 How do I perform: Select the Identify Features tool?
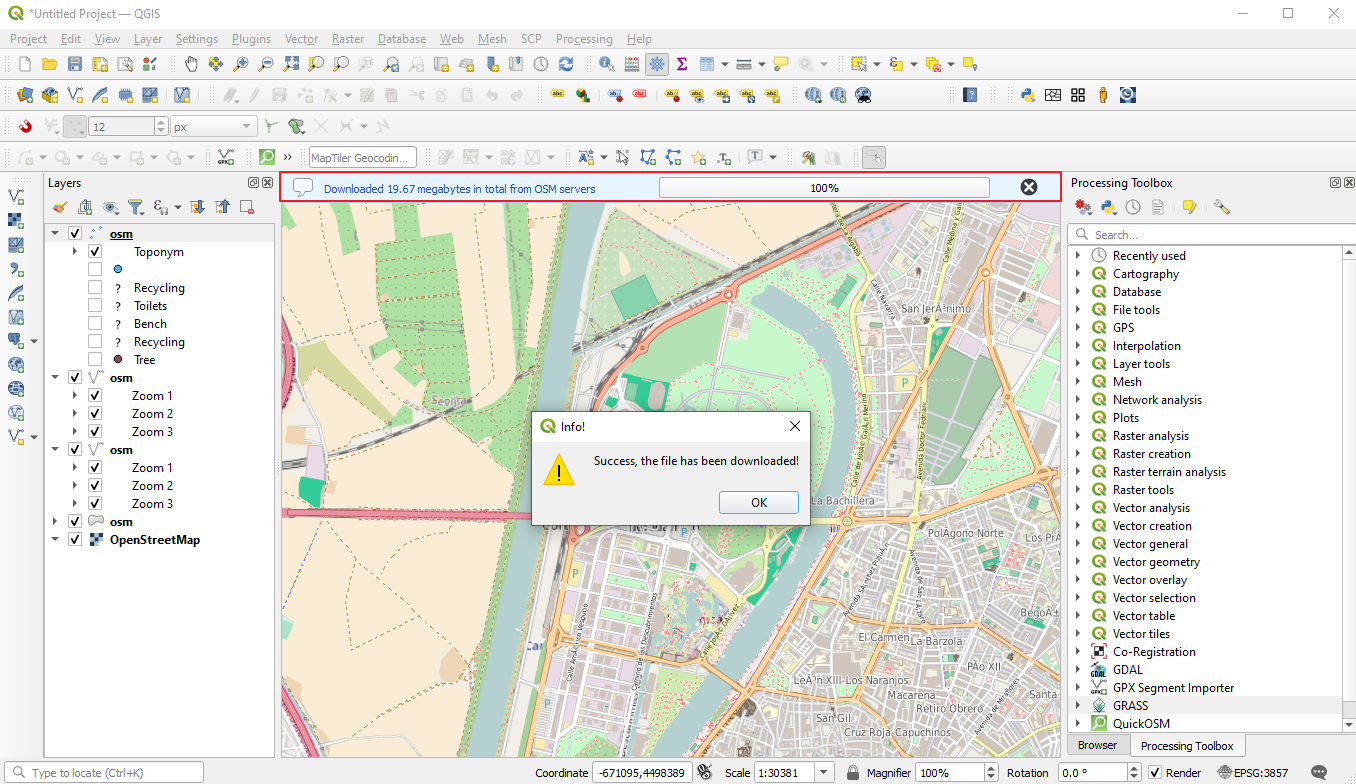[605, 63]
